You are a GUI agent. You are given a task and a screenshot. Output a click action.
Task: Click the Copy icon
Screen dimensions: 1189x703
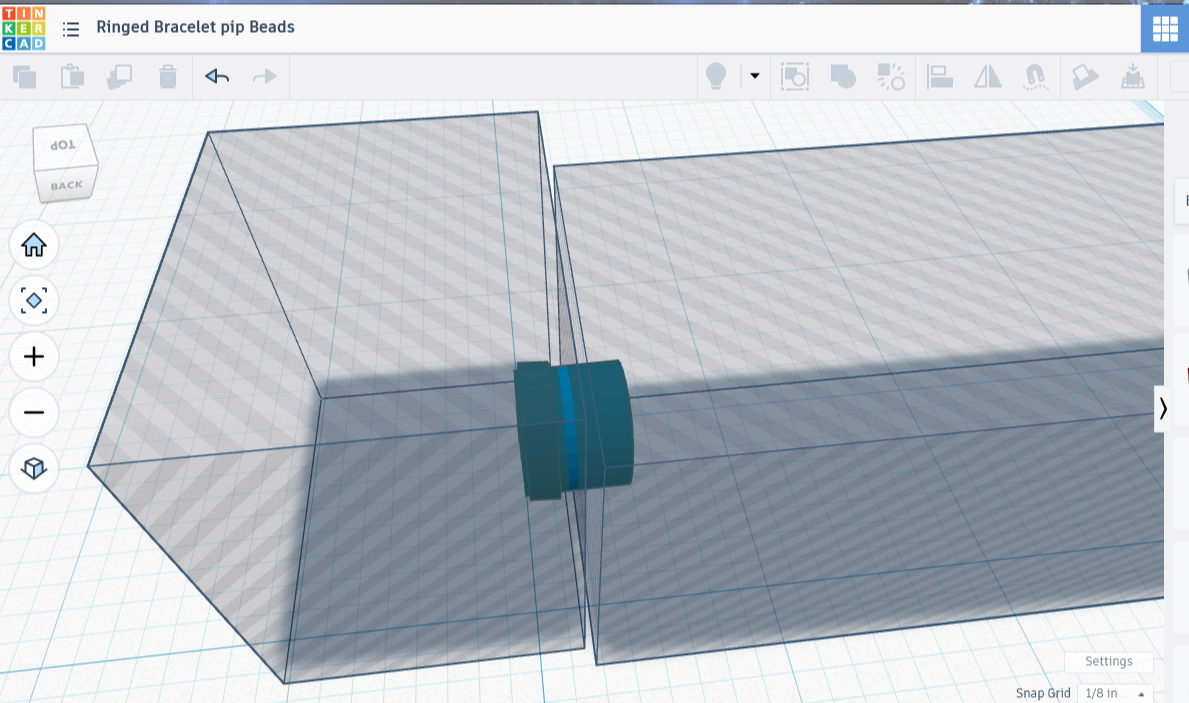pyautogui.click(x=24, y=77)
